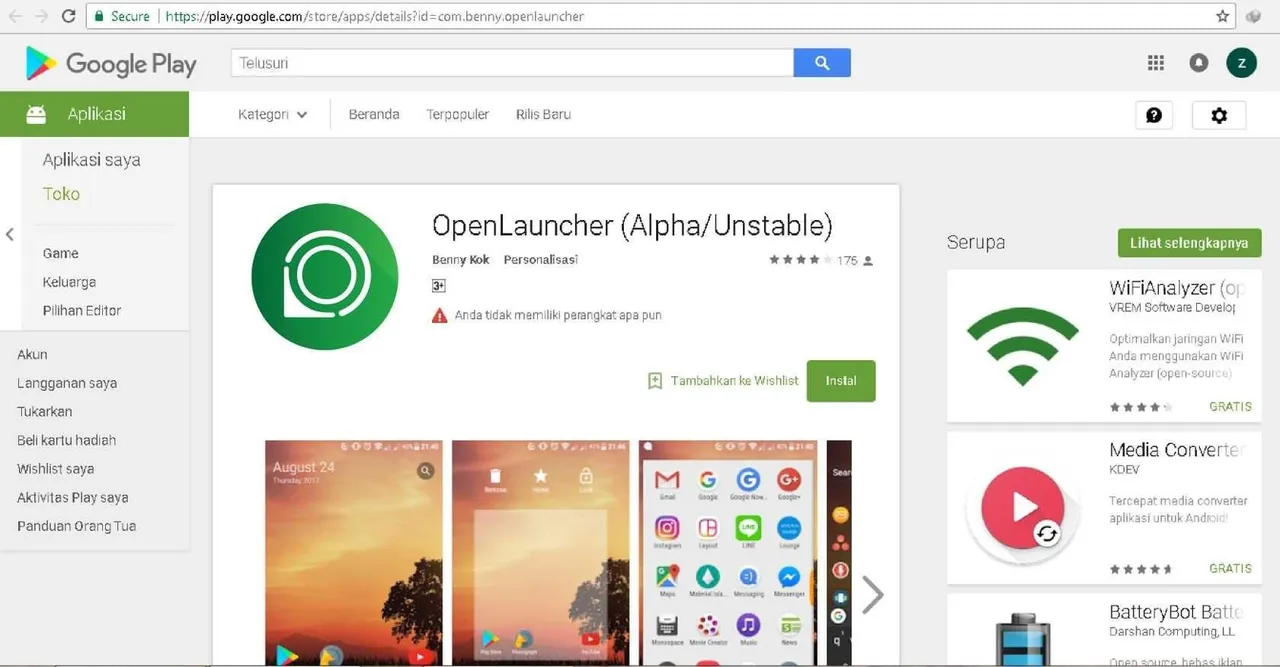
Task: Open Wishlist saya link
Action: coord(55,468)
